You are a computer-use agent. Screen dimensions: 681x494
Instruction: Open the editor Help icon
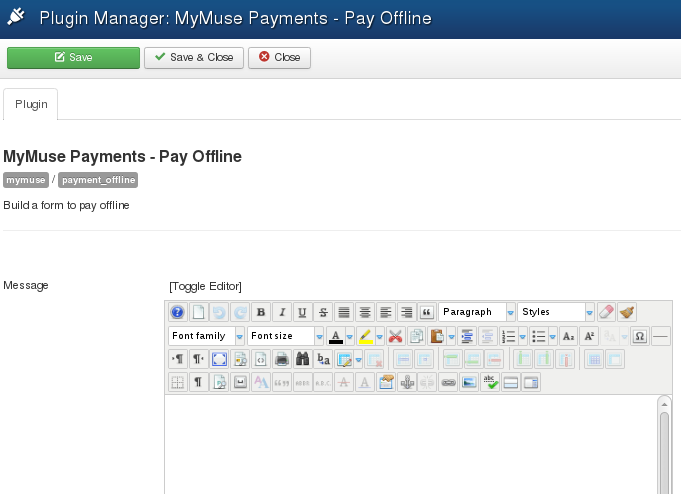pos(177,312)
